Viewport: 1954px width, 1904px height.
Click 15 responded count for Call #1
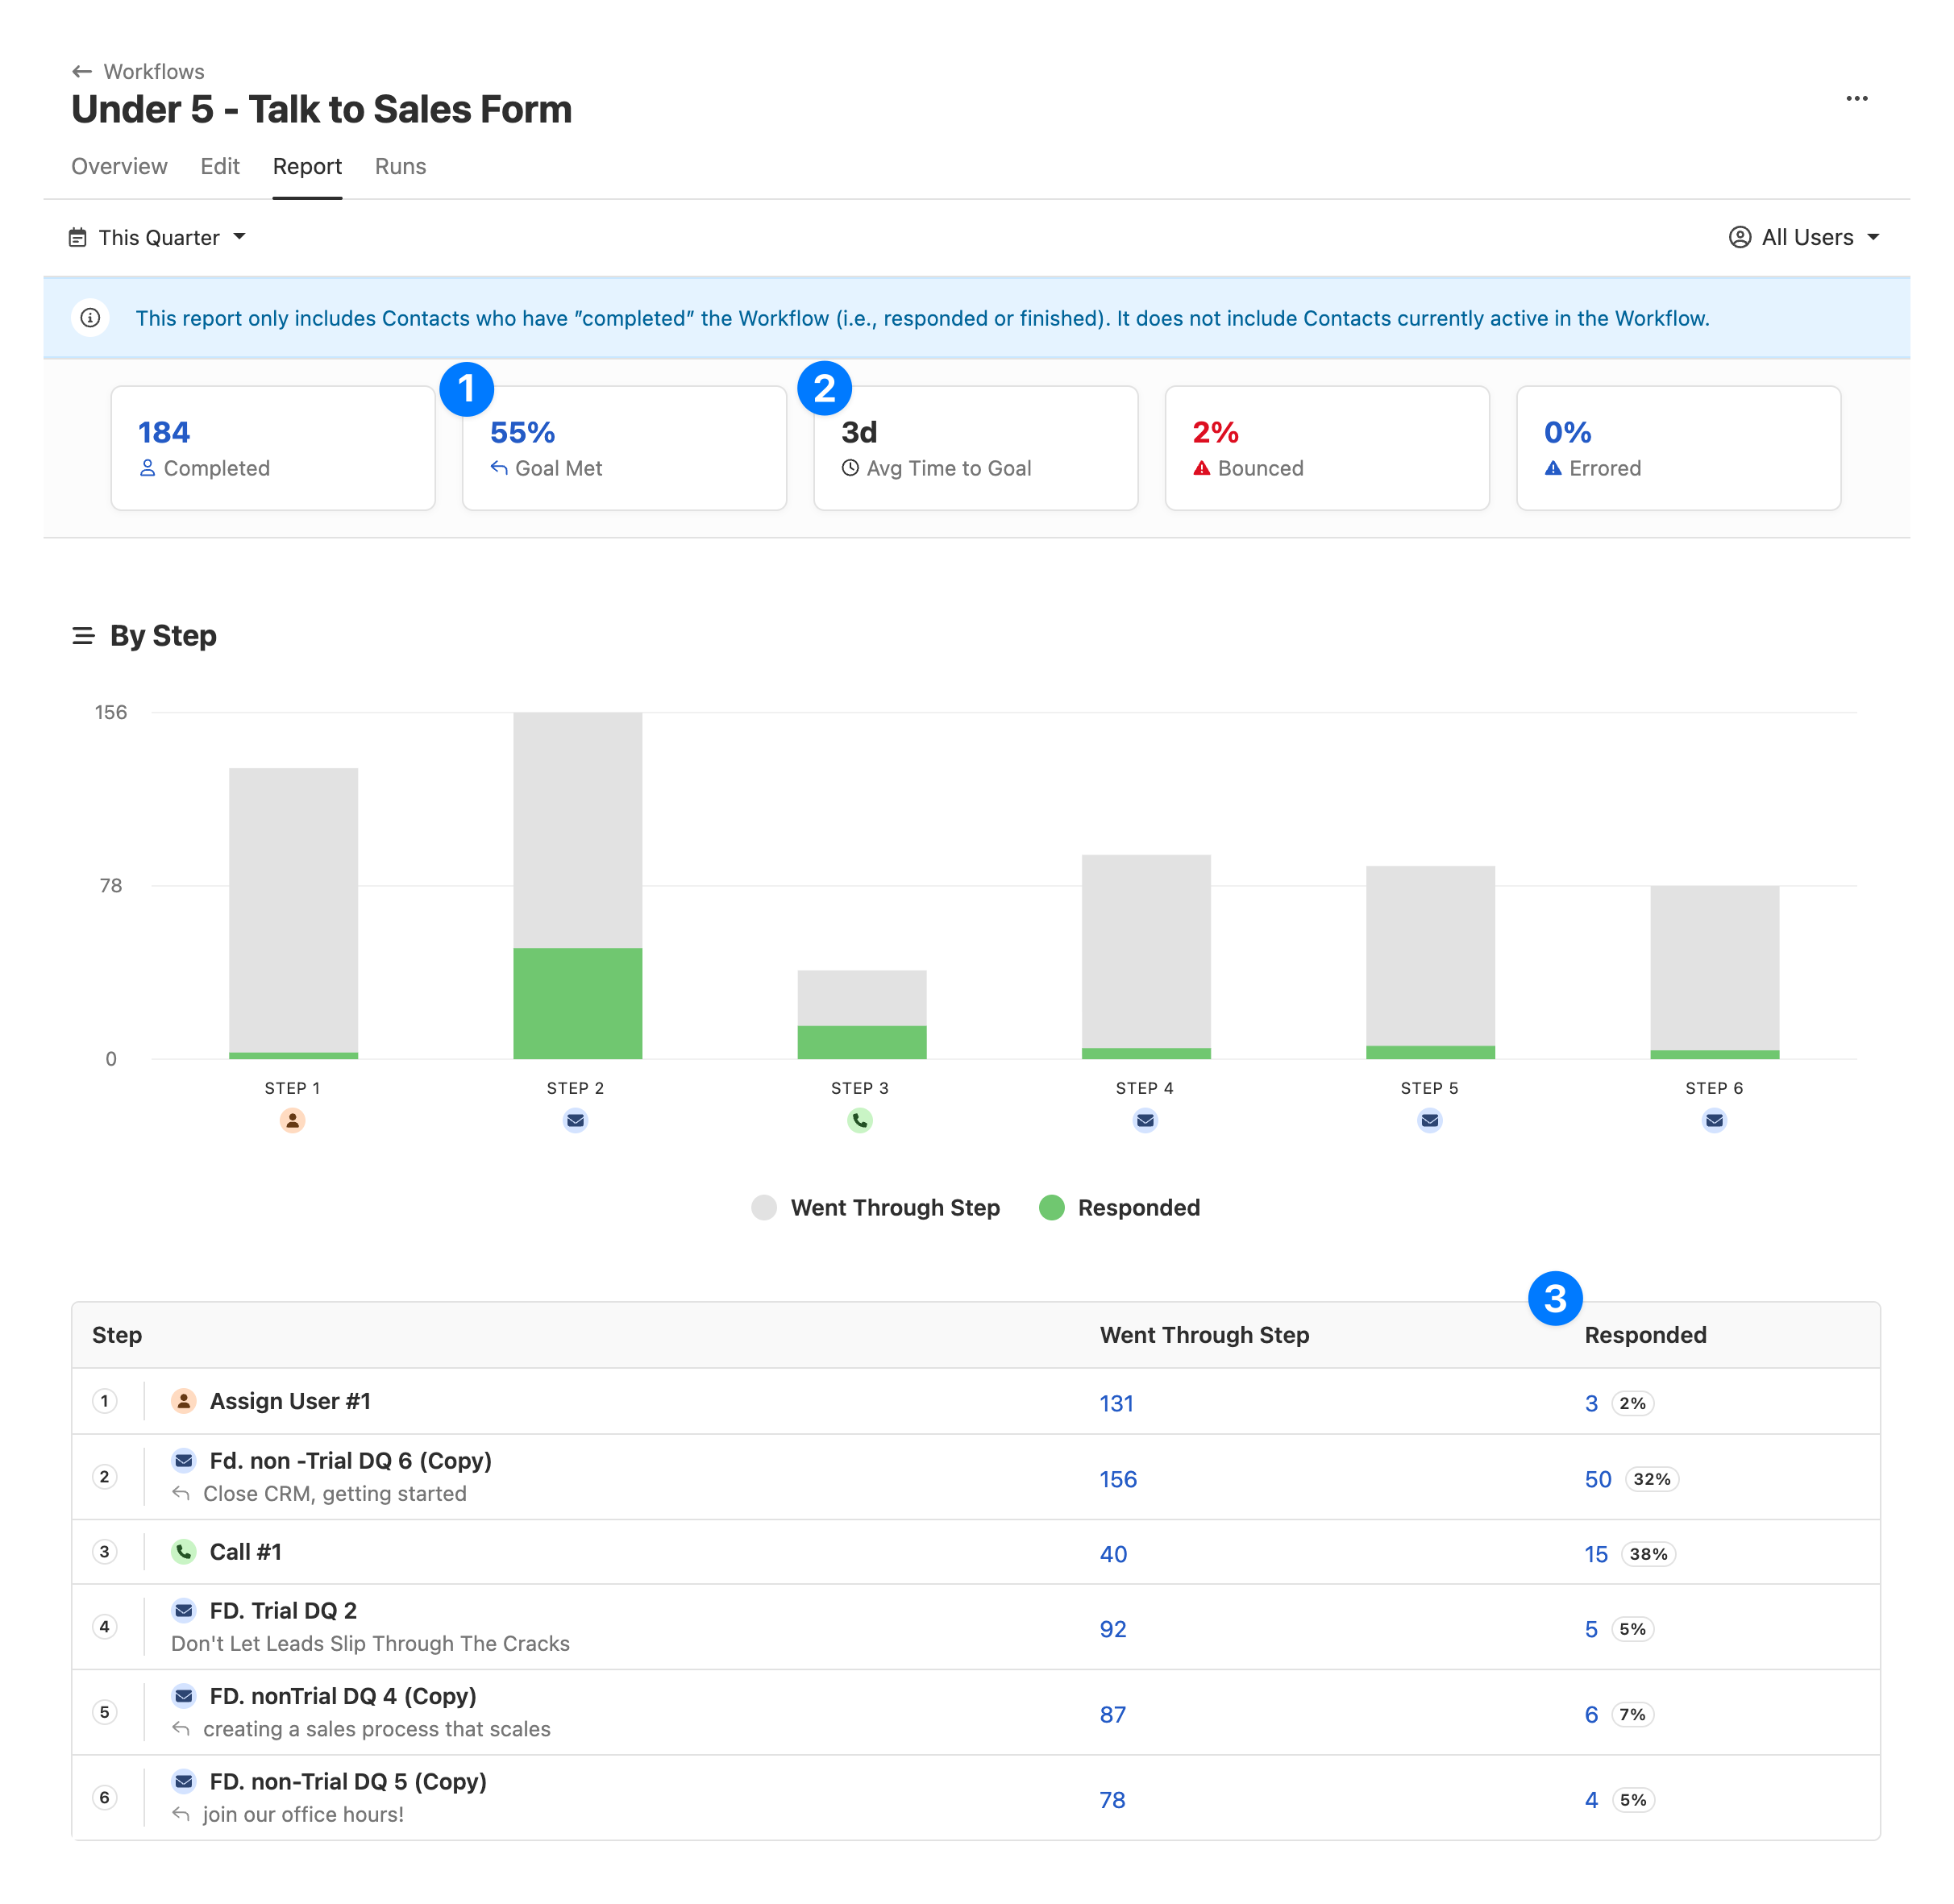point(1596,1554)
